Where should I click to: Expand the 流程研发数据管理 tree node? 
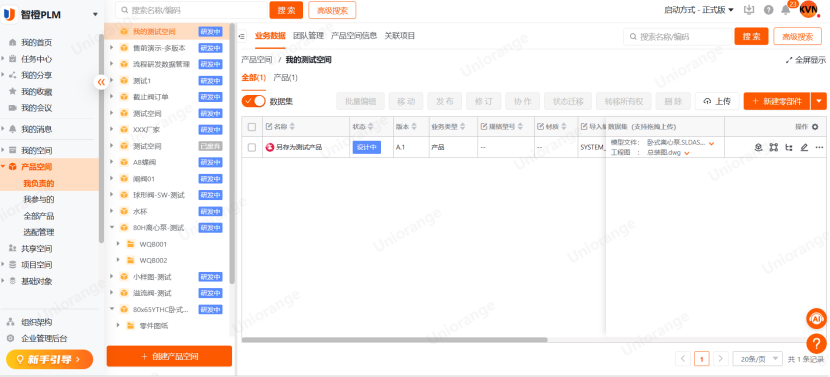click(x=112, y=64)
